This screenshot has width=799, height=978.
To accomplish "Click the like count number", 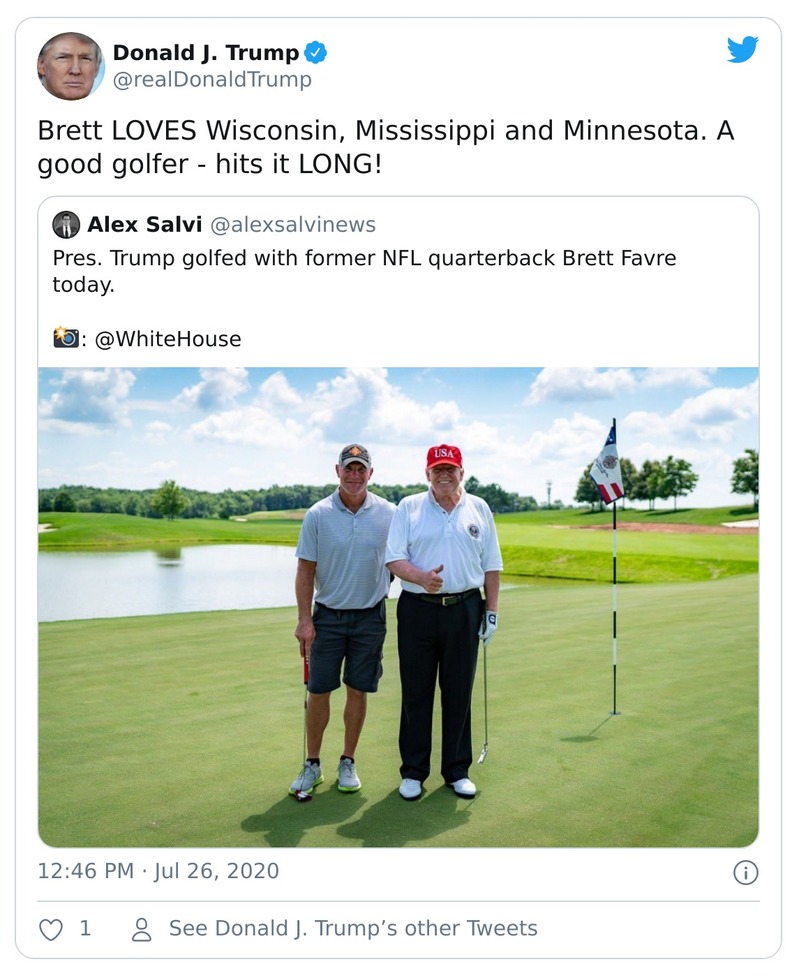I will click(85, 929).
